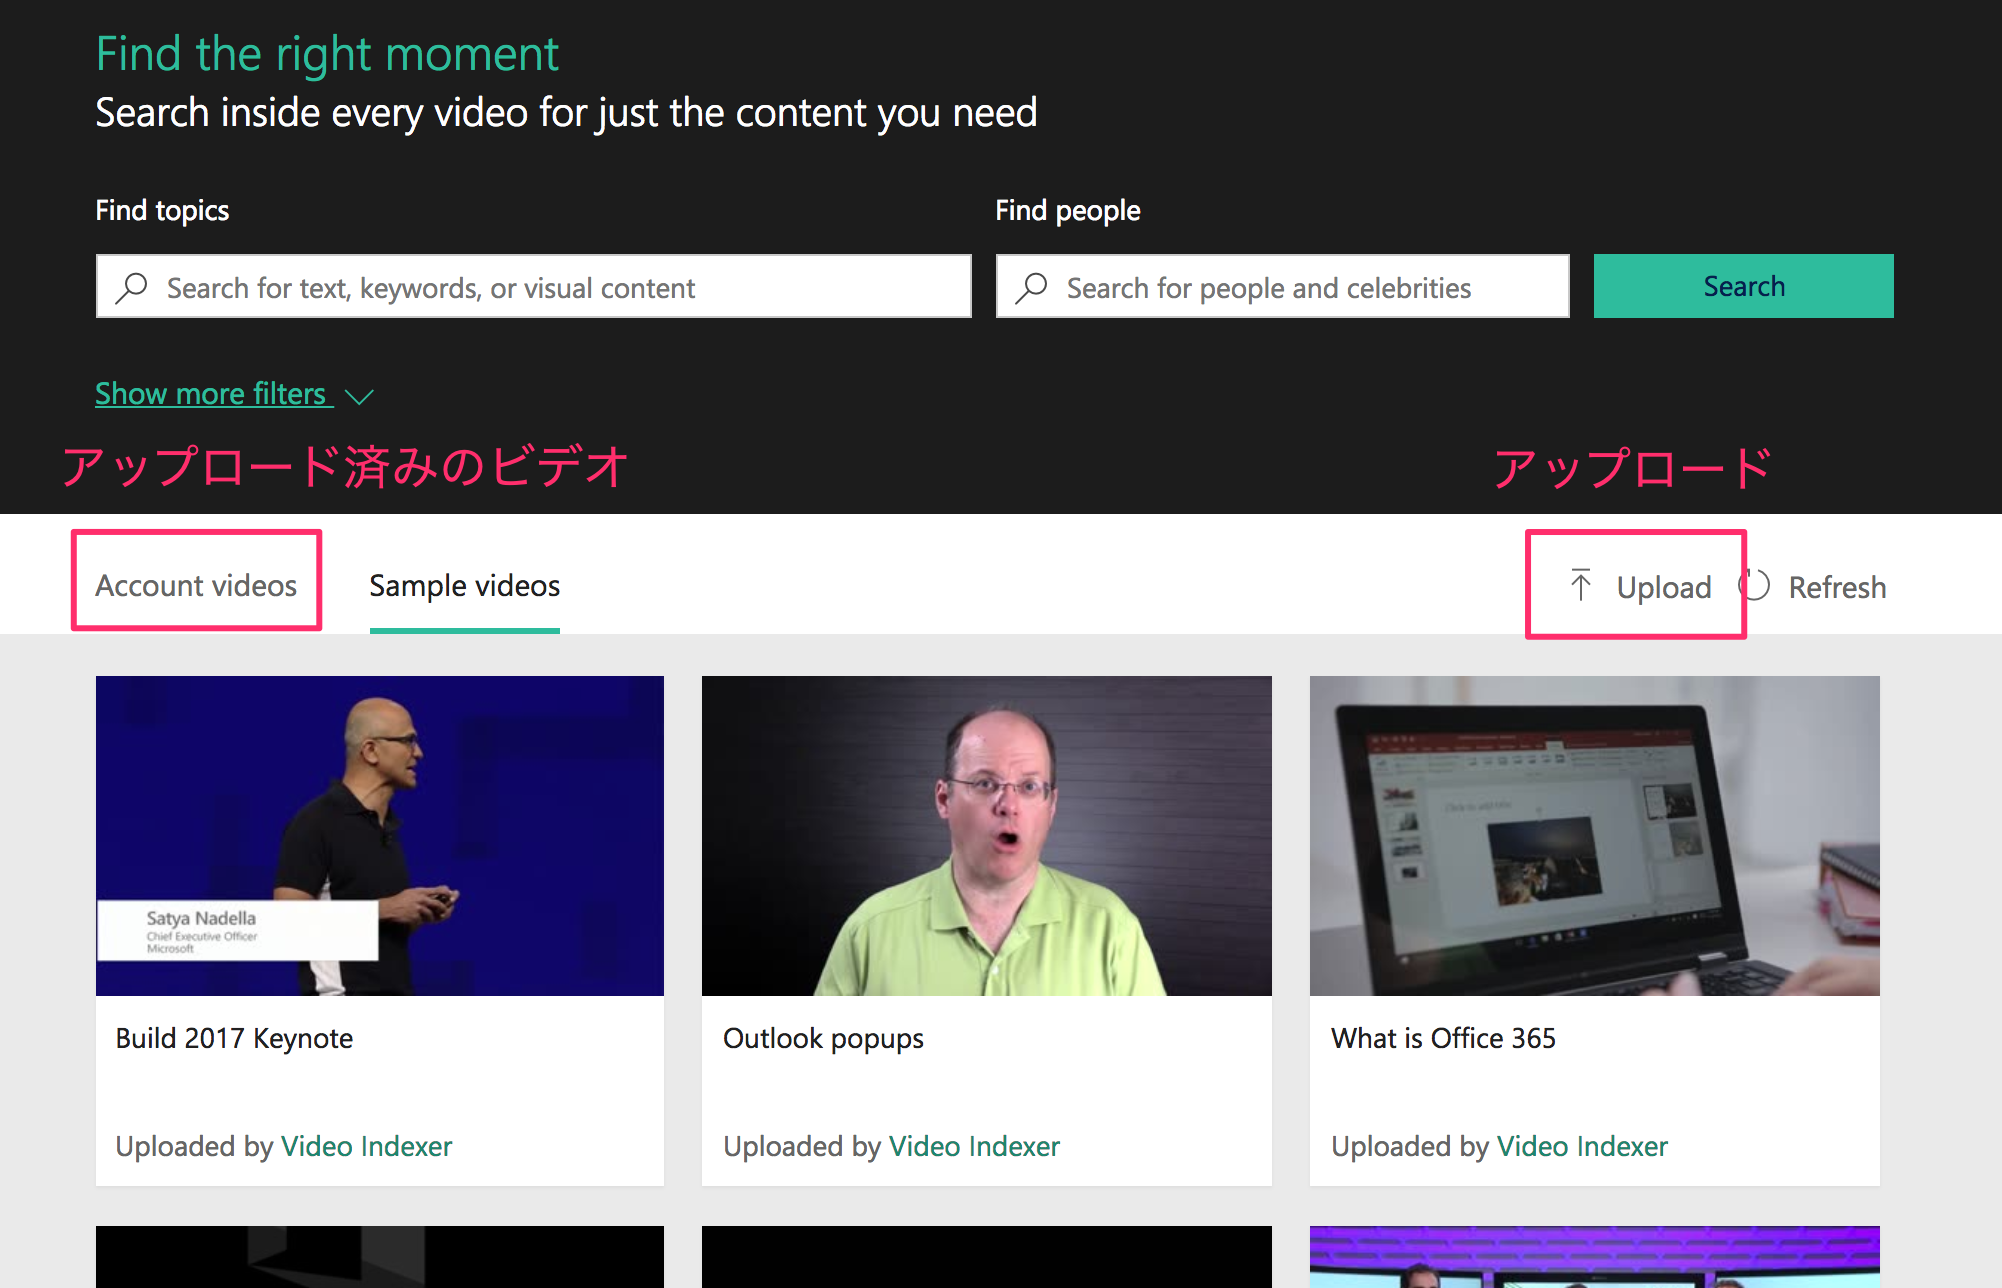Focus the Search for text, keywords input
2002x1288 pixels.
(x=534, y=287)
